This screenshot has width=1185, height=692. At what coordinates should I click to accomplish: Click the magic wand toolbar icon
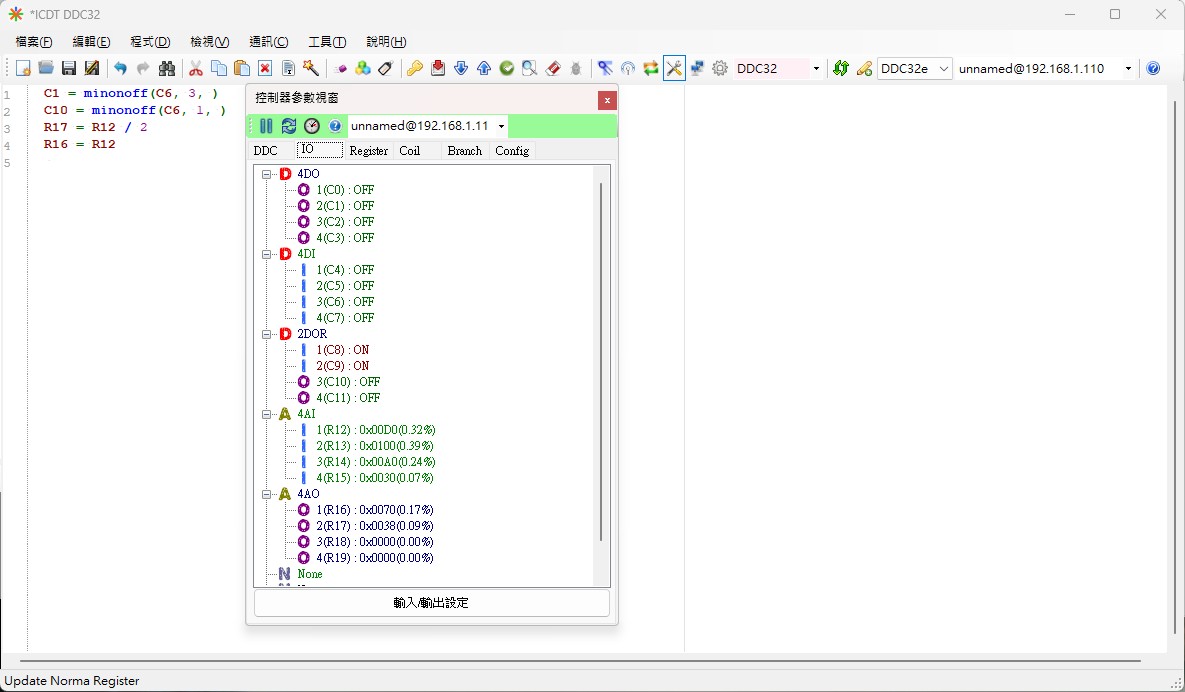(311, 68)
